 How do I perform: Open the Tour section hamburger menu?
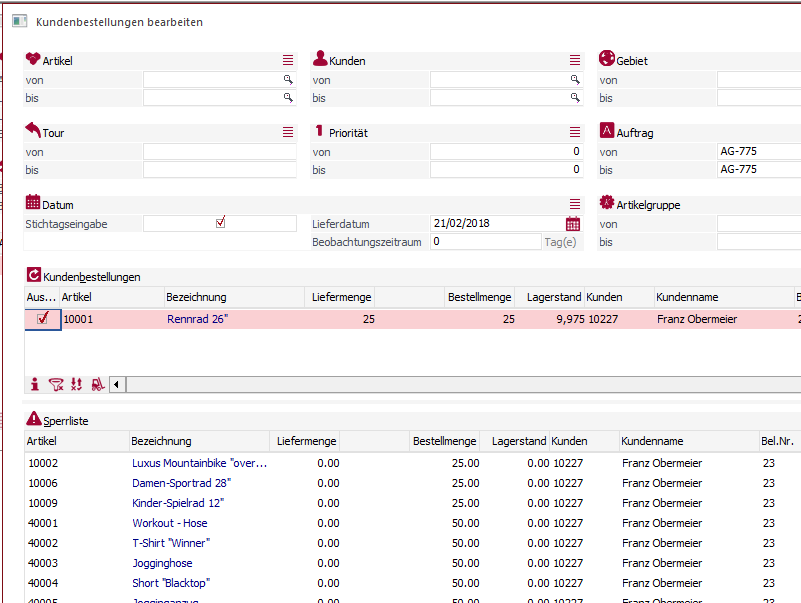[x=288, y=132]
